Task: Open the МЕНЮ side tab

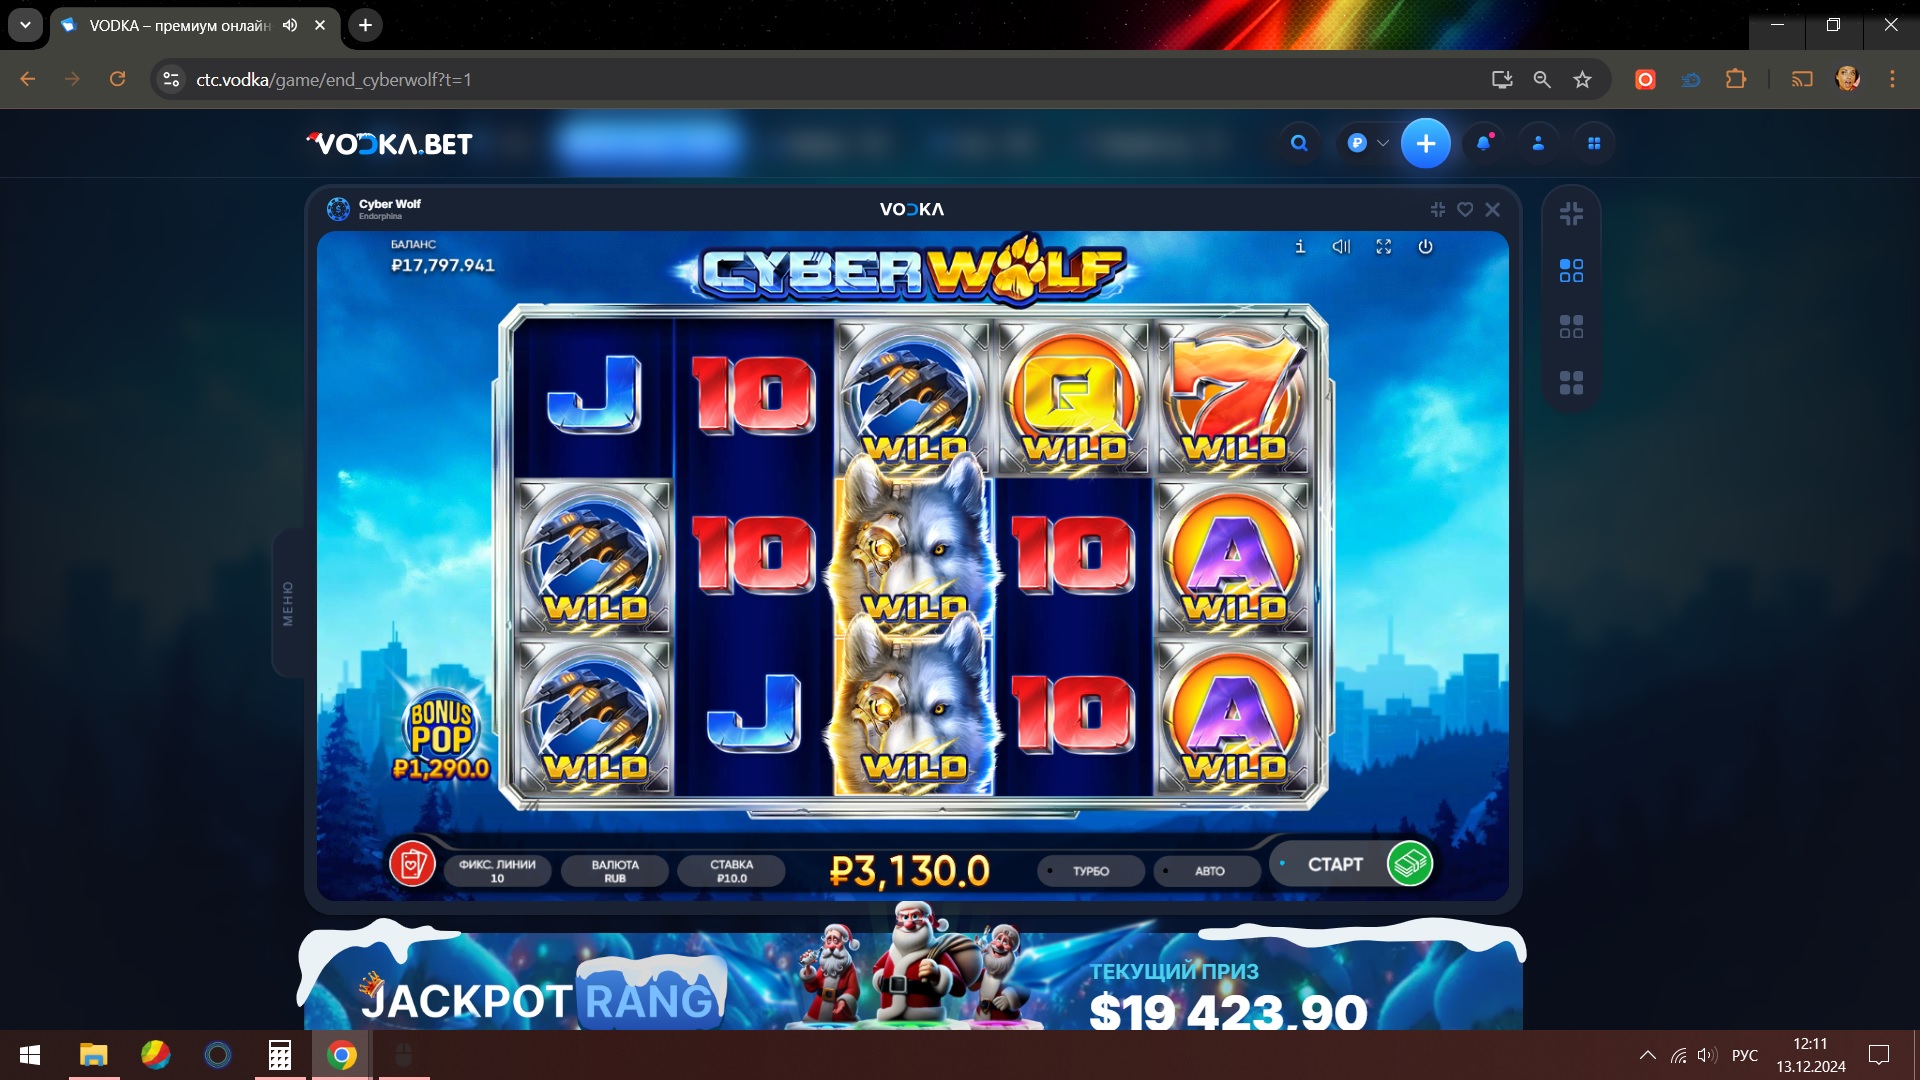Action: pos(288,603)
